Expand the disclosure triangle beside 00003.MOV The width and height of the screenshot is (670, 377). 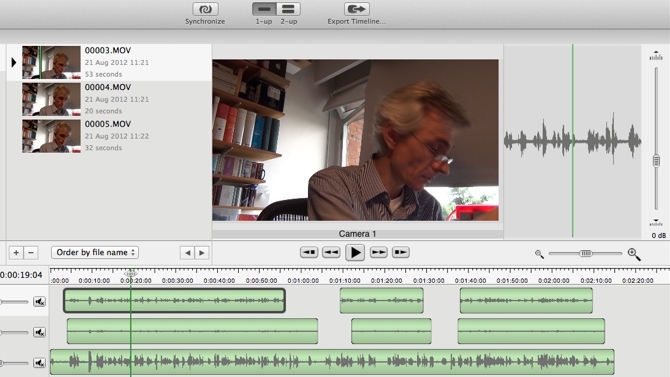[13, 62]
